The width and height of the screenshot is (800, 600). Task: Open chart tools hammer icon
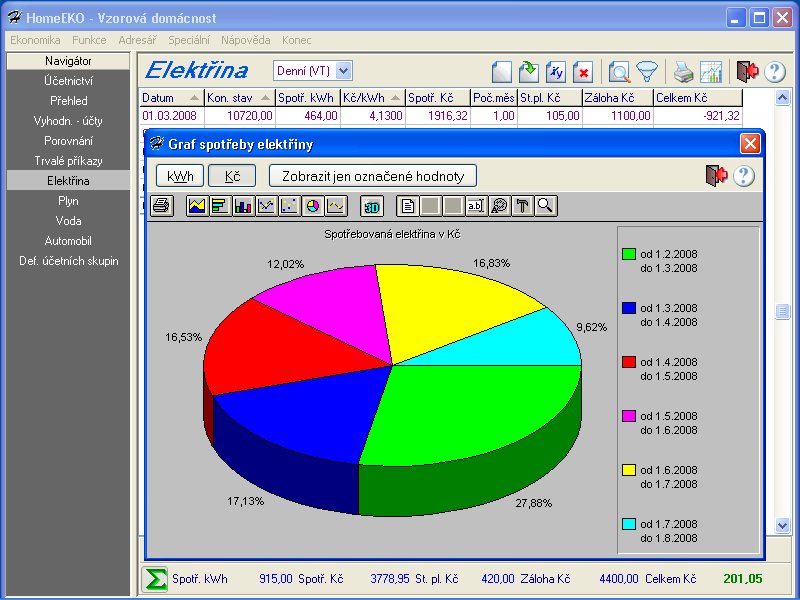522,206
